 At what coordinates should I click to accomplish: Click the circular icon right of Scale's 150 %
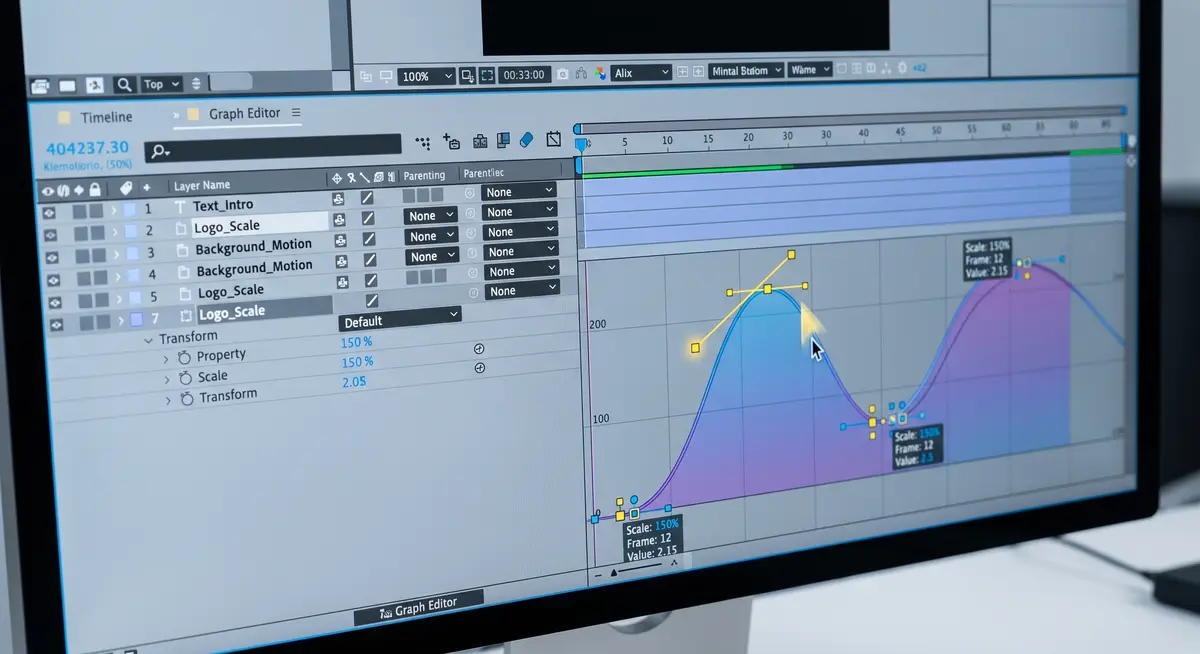coord(479,368)
